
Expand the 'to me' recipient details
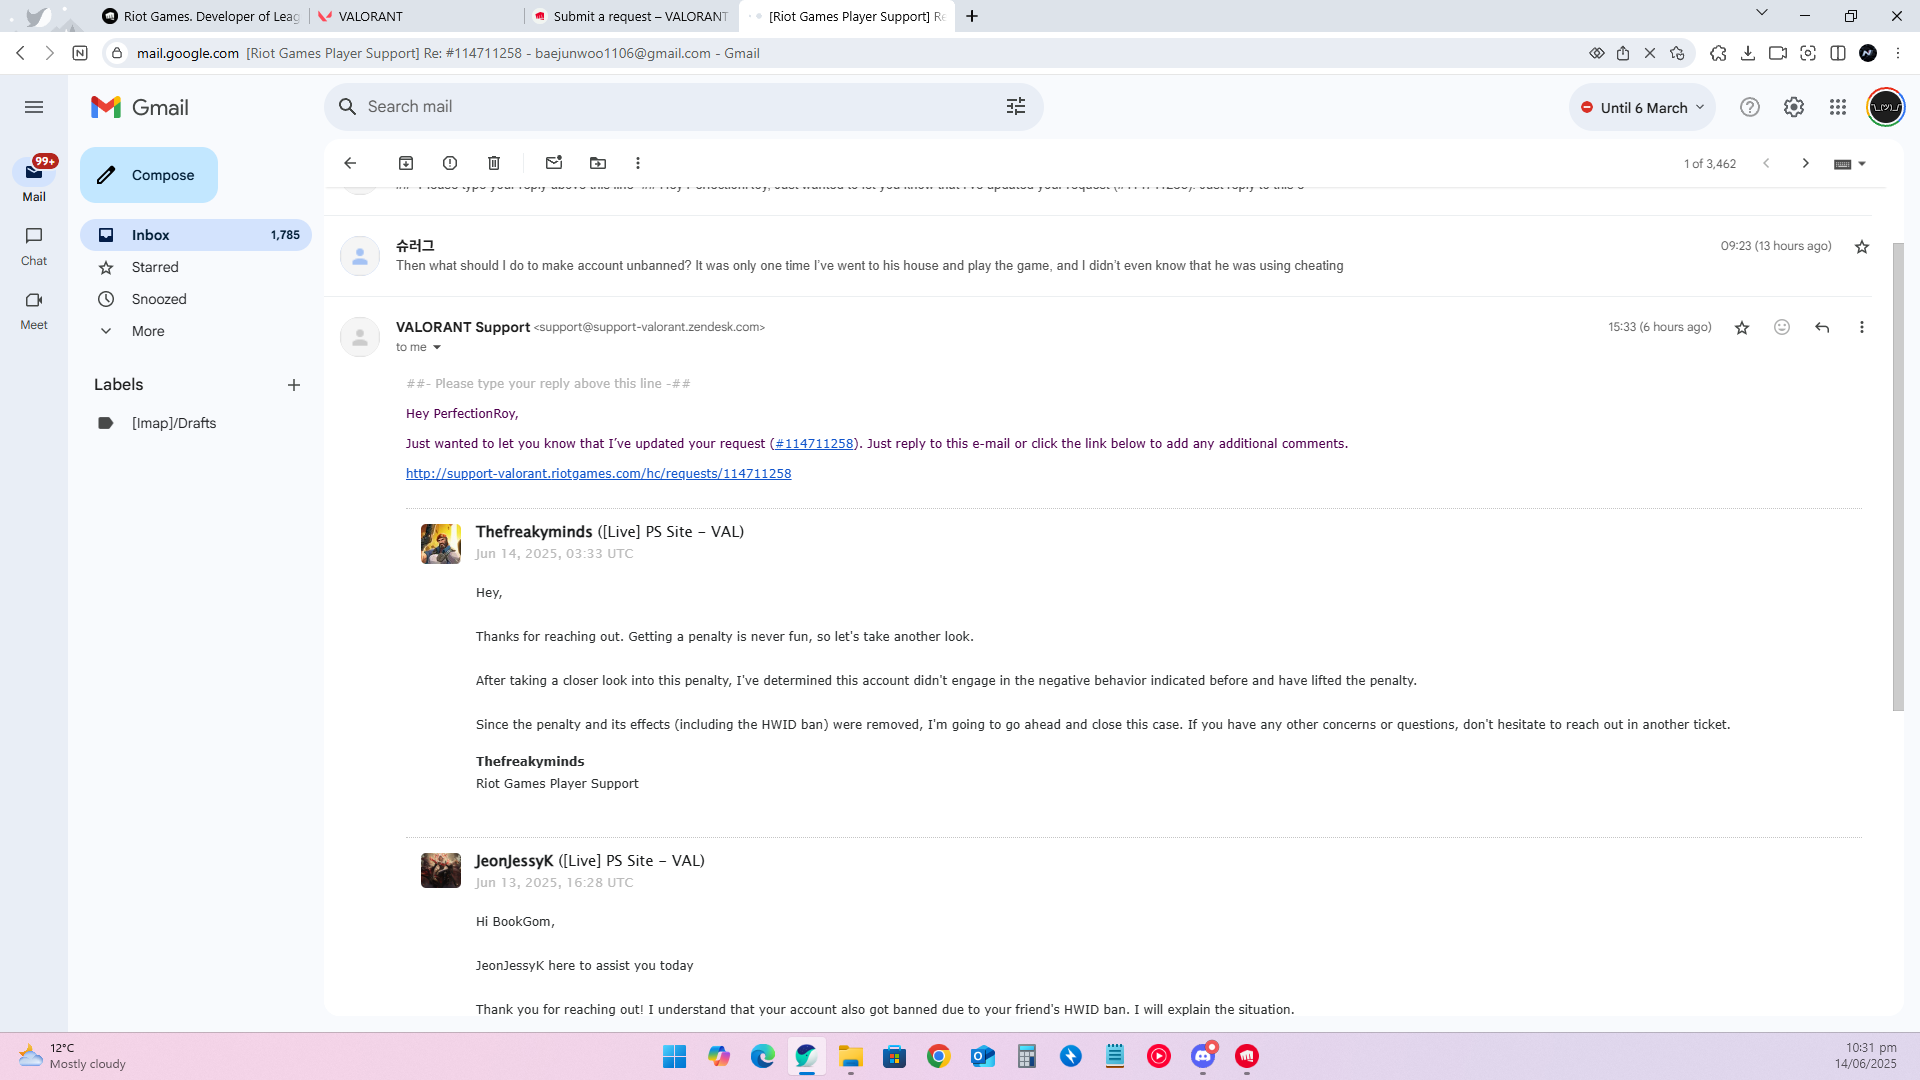[x=437, y=348]
